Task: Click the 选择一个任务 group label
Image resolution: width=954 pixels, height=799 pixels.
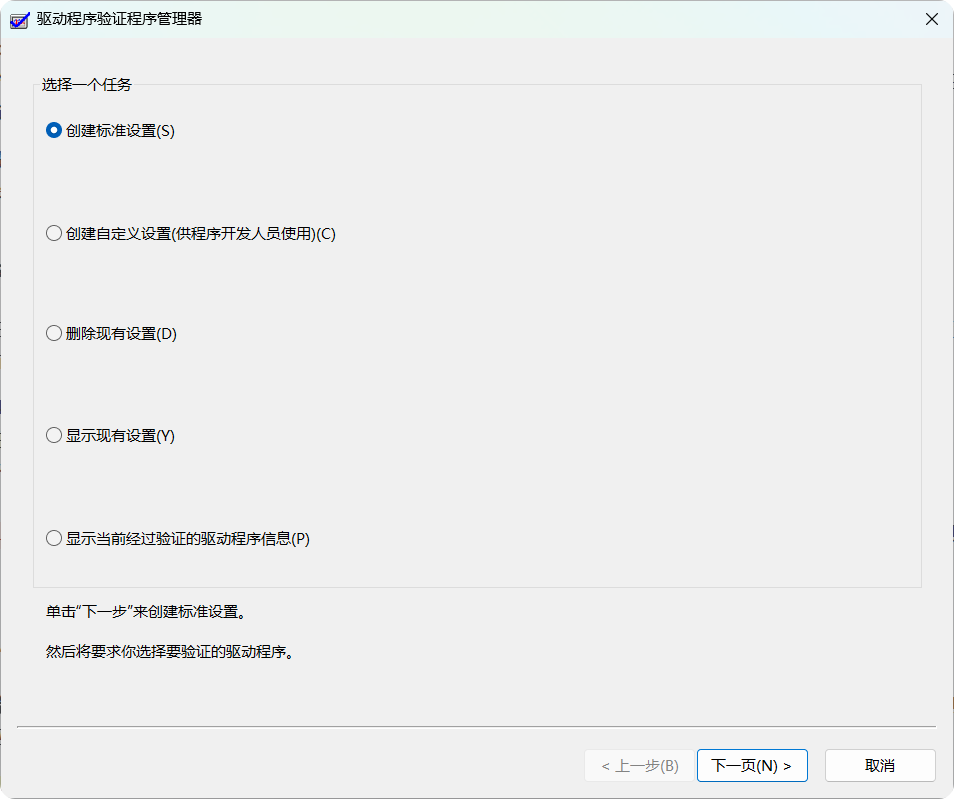Action: click(x=86, y=85)
